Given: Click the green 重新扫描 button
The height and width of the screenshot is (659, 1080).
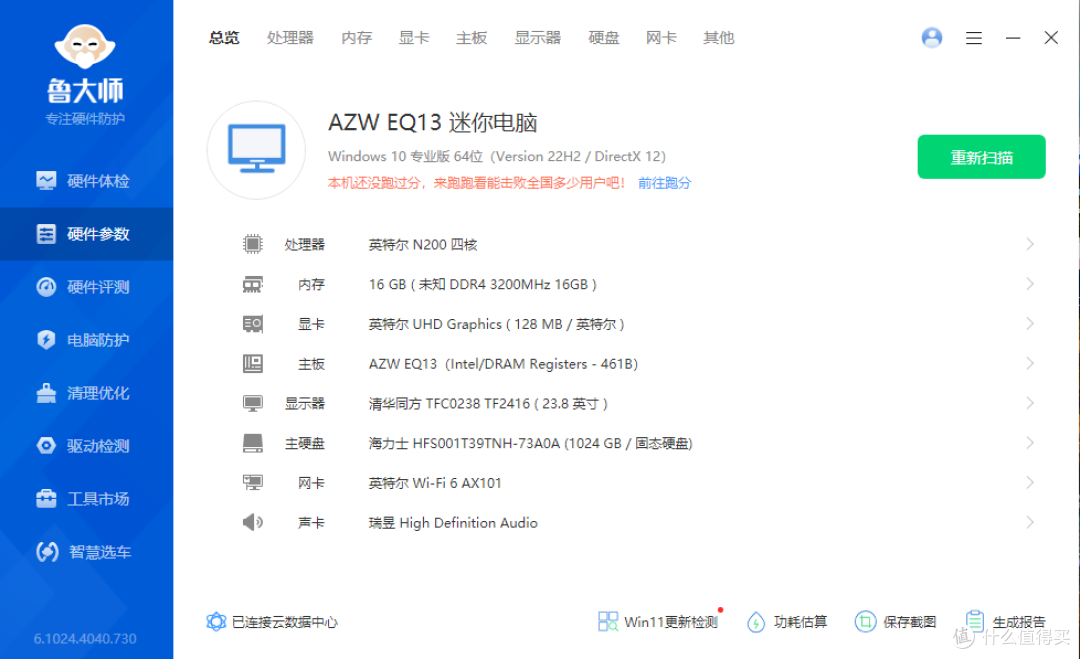Looking at the screenshot, I should pos(982,157).
